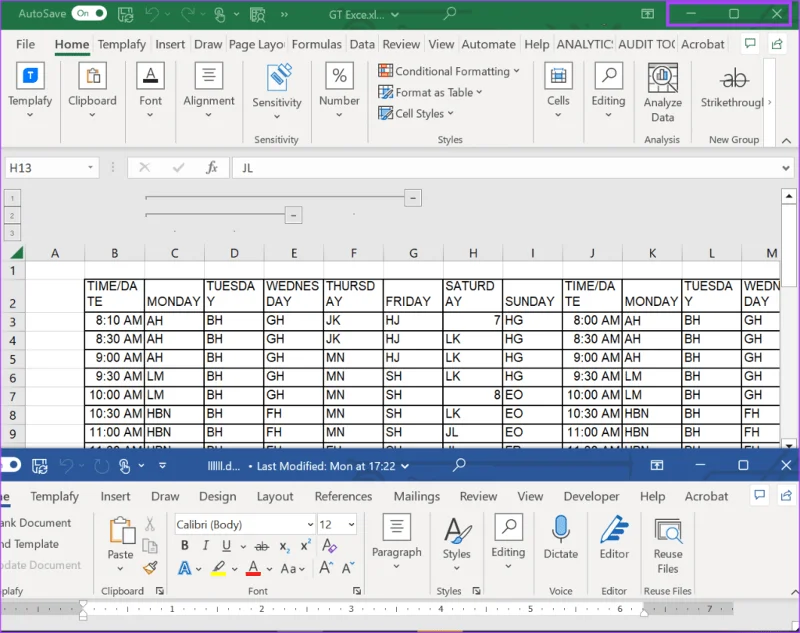Expand the Excel formula bar
The image size is (800, 633).
[x=786, y=168]
